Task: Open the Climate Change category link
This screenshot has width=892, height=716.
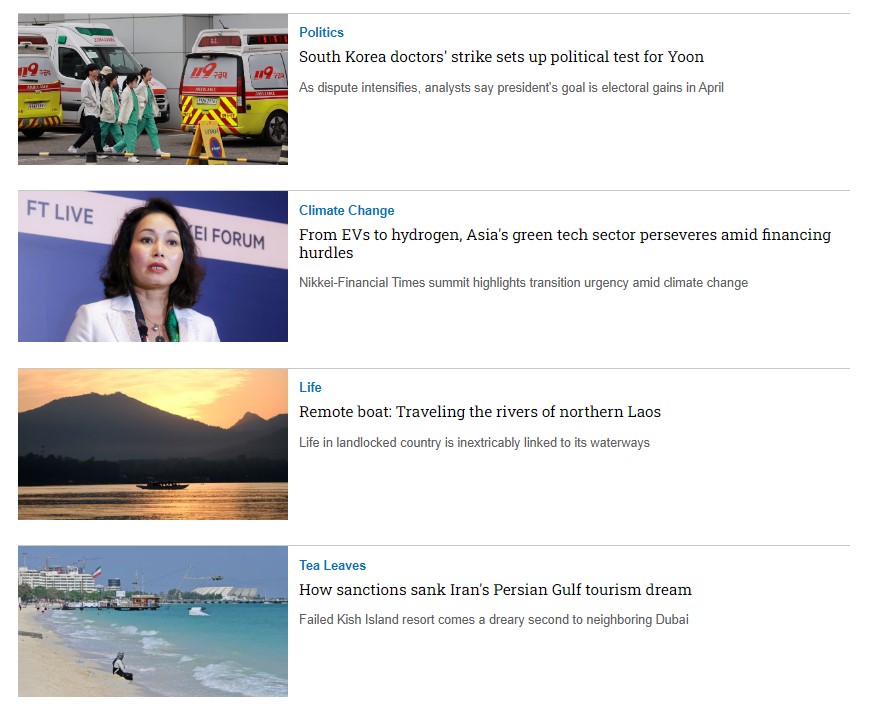Action: [346, 210]
